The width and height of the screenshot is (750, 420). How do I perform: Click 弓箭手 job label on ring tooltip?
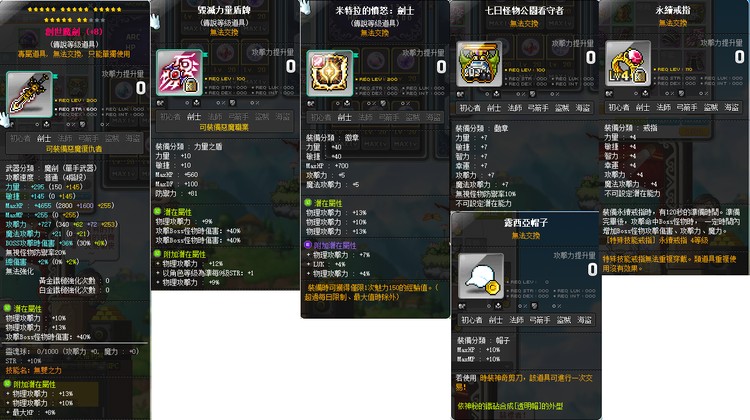(x=686, y=108)
